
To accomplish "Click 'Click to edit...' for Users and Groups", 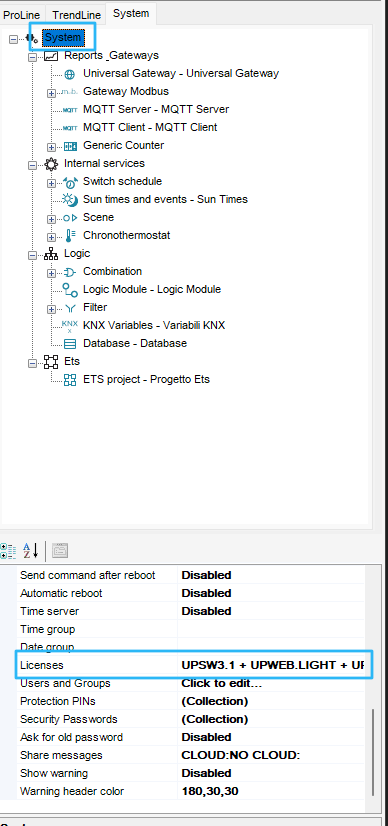I will pos(222,683).
